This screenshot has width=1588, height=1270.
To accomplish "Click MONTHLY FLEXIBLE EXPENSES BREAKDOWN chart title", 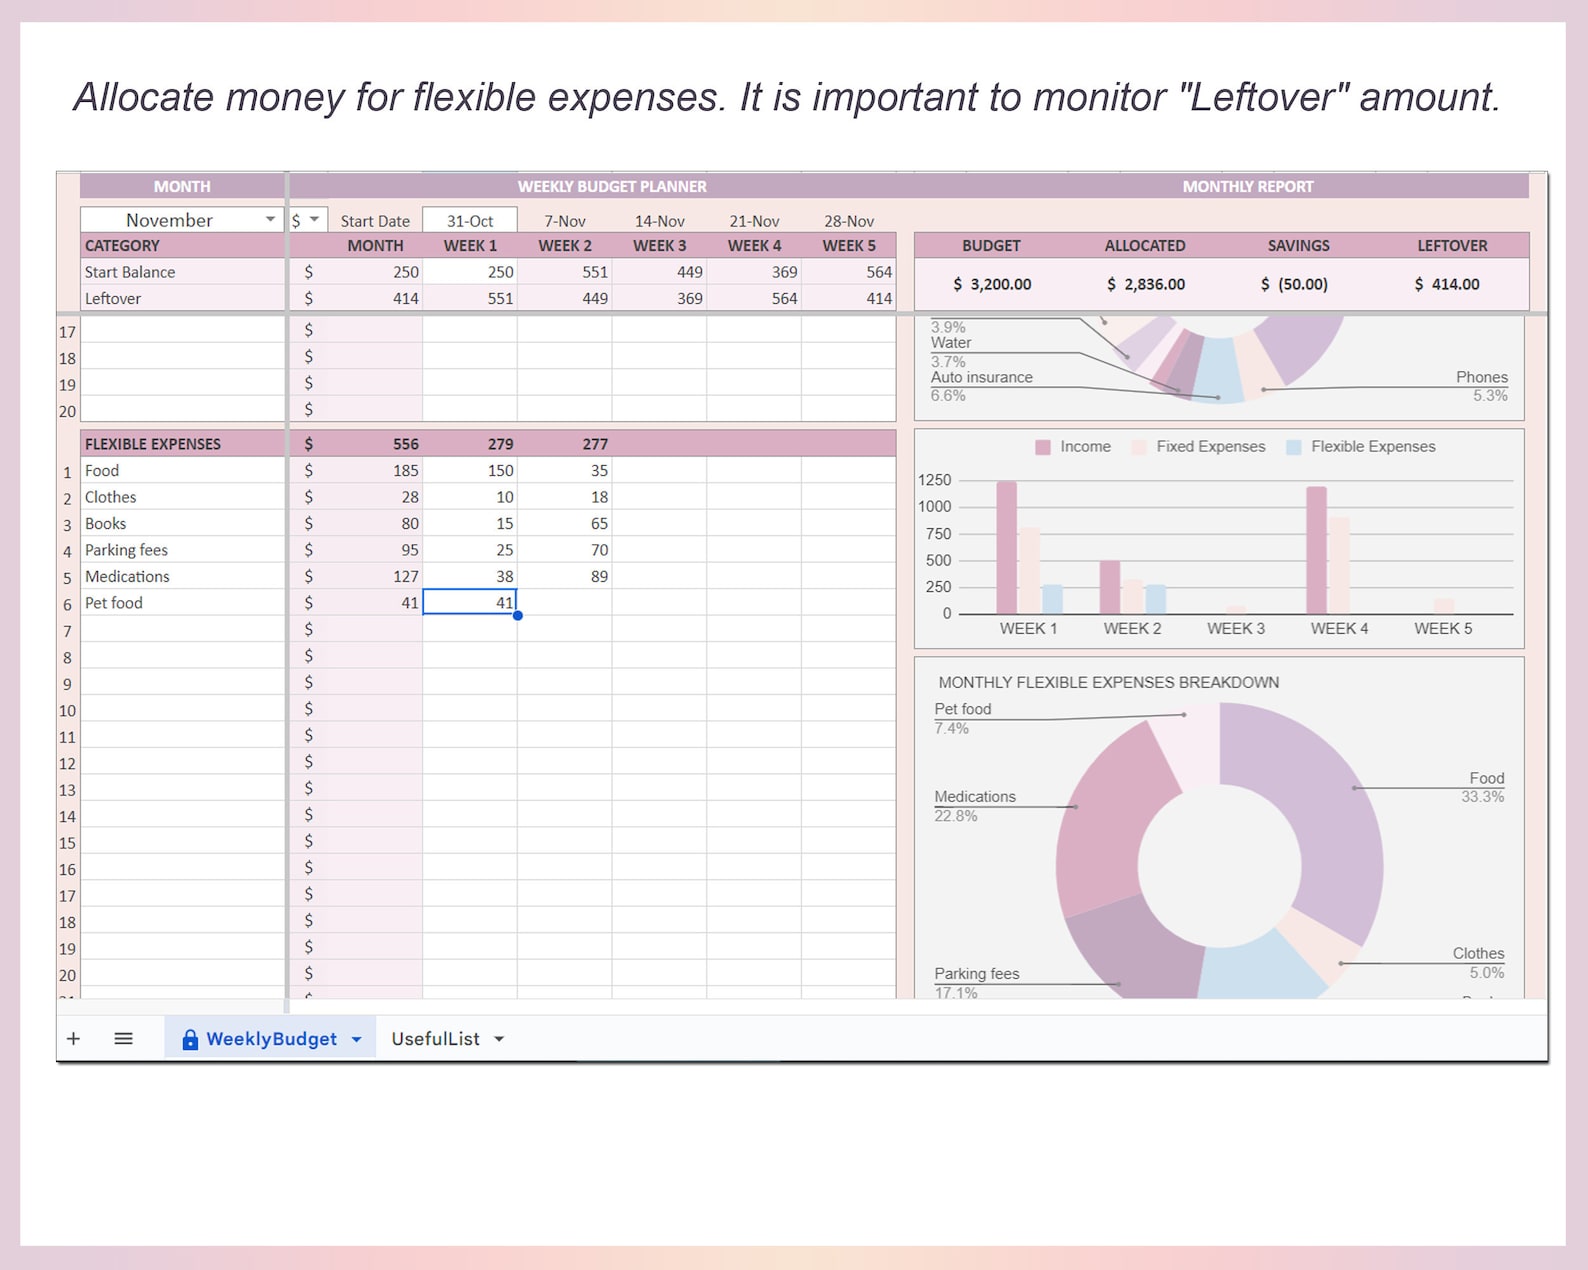I will click(1108, 682).
